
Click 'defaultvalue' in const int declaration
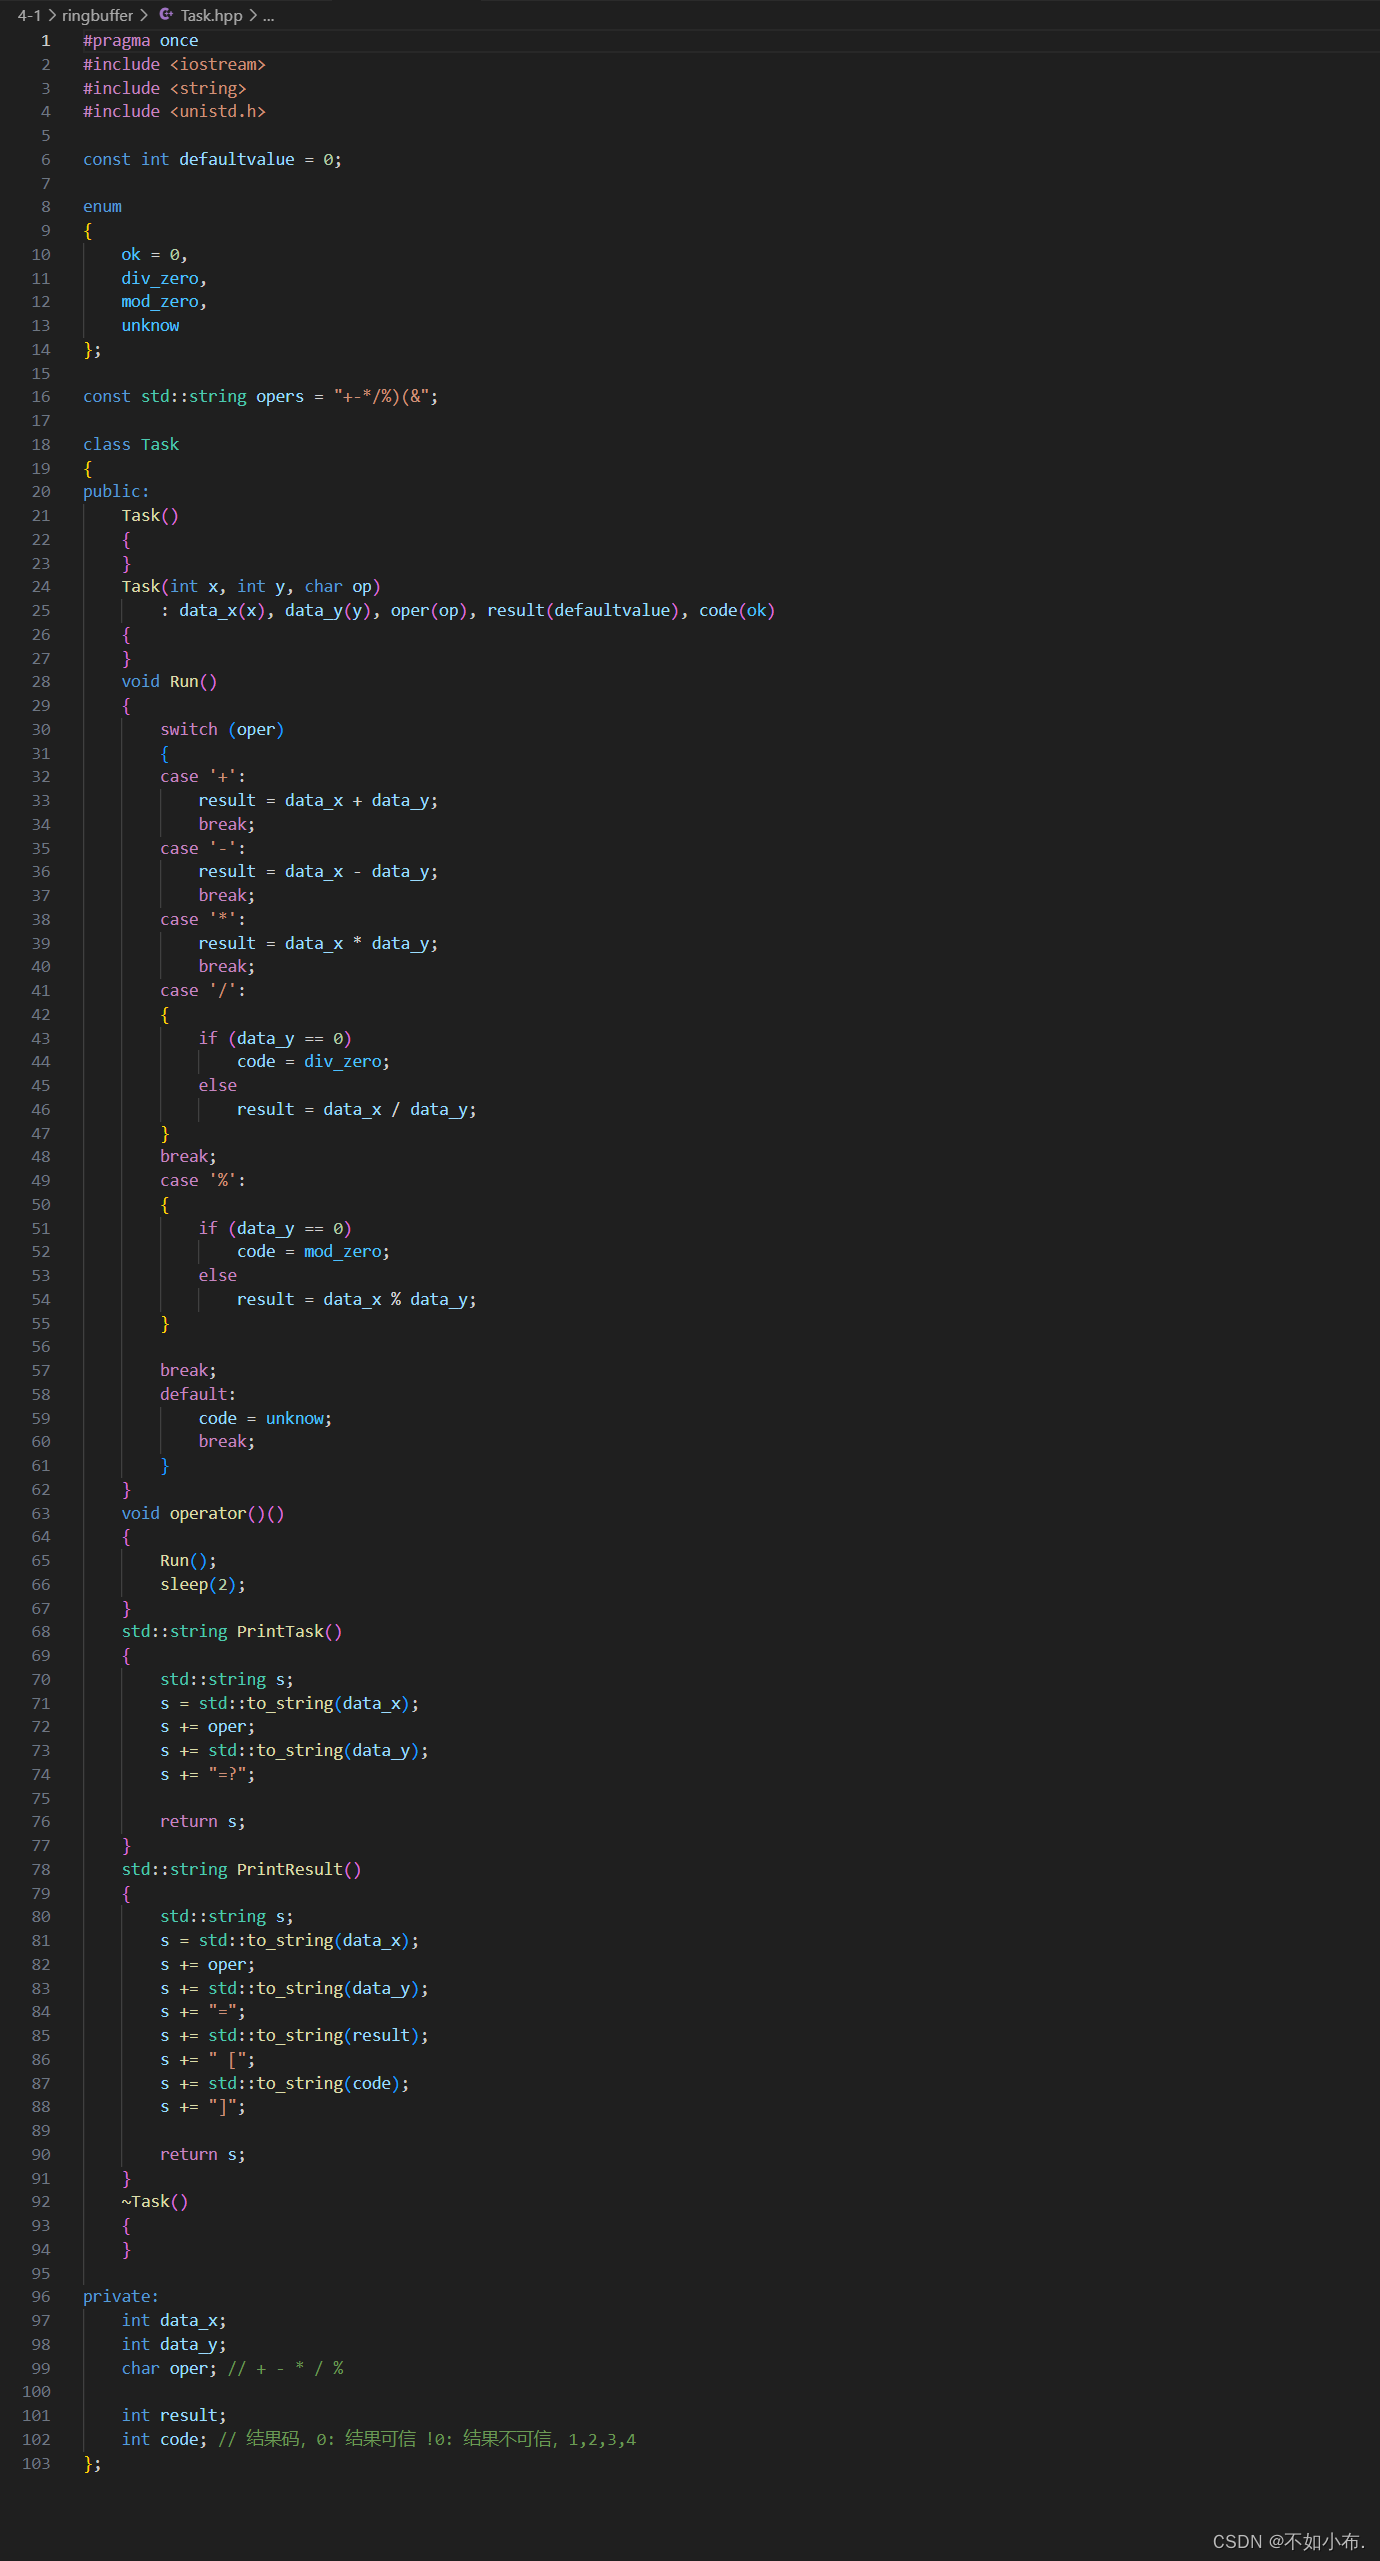[237, 160]
